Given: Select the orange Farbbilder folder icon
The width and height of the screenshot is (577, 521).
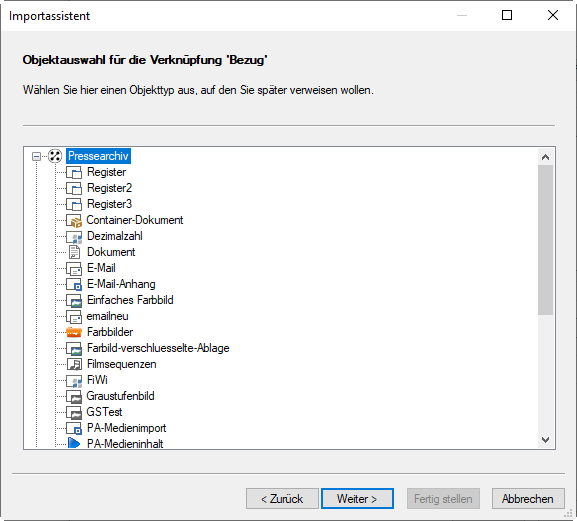Looking at the screenshot, I should 74,332.
